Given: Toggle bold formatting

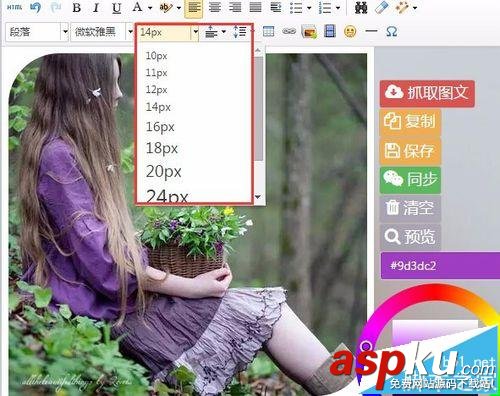Looking at the screenshot, I should (77, 7).
